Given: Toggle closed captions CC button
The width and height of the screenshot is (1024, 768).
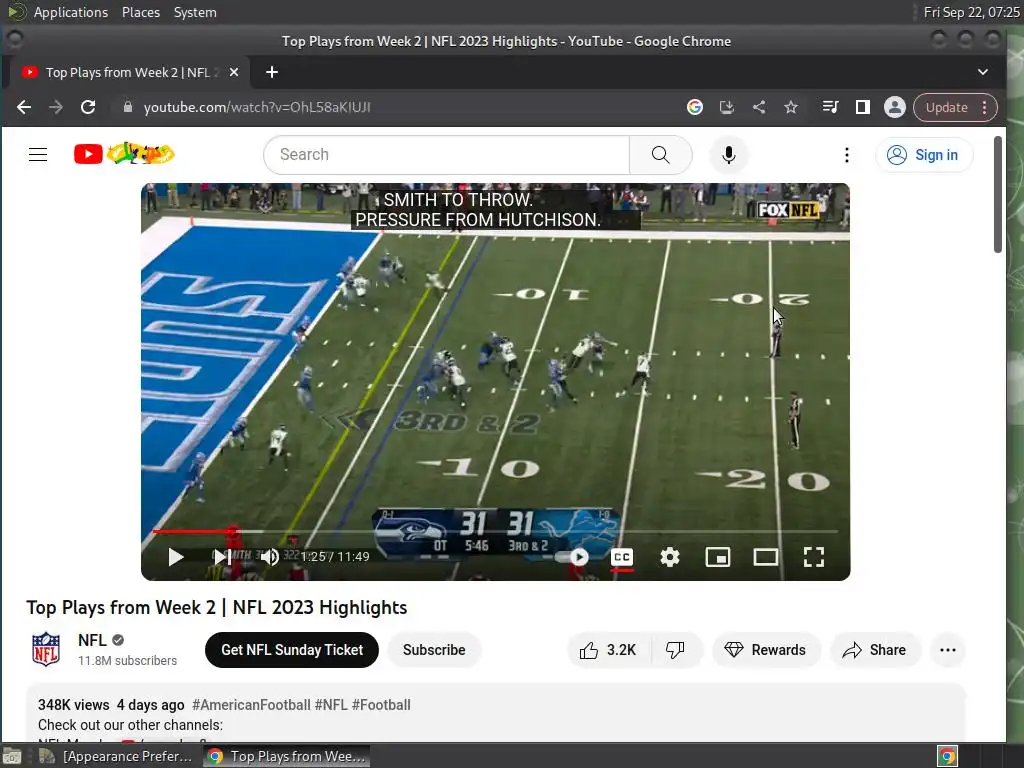Looking at the screenshot, I should (622, 557).
